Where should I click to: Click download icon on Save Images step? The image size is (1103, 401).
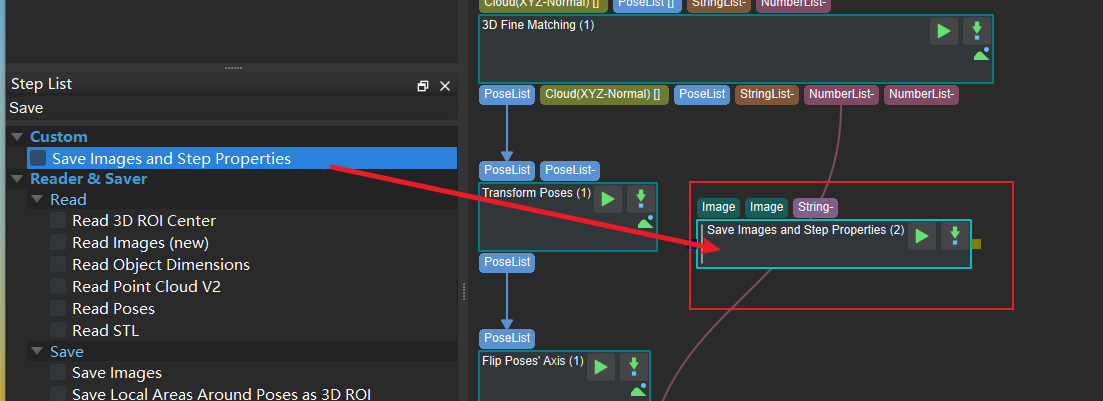tap(955, 236)
